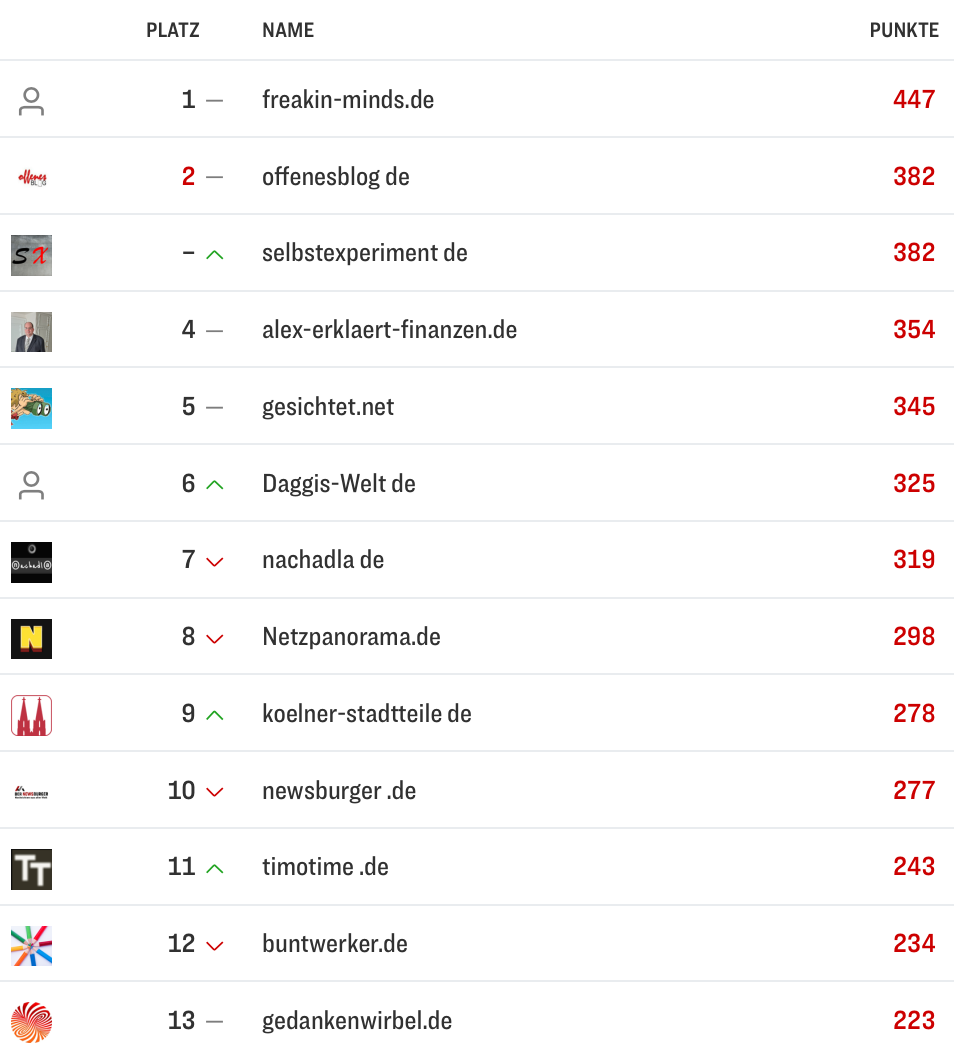Click the timotime TT logo
This screenshot has height=1056, width=954.
coord(31,869)
